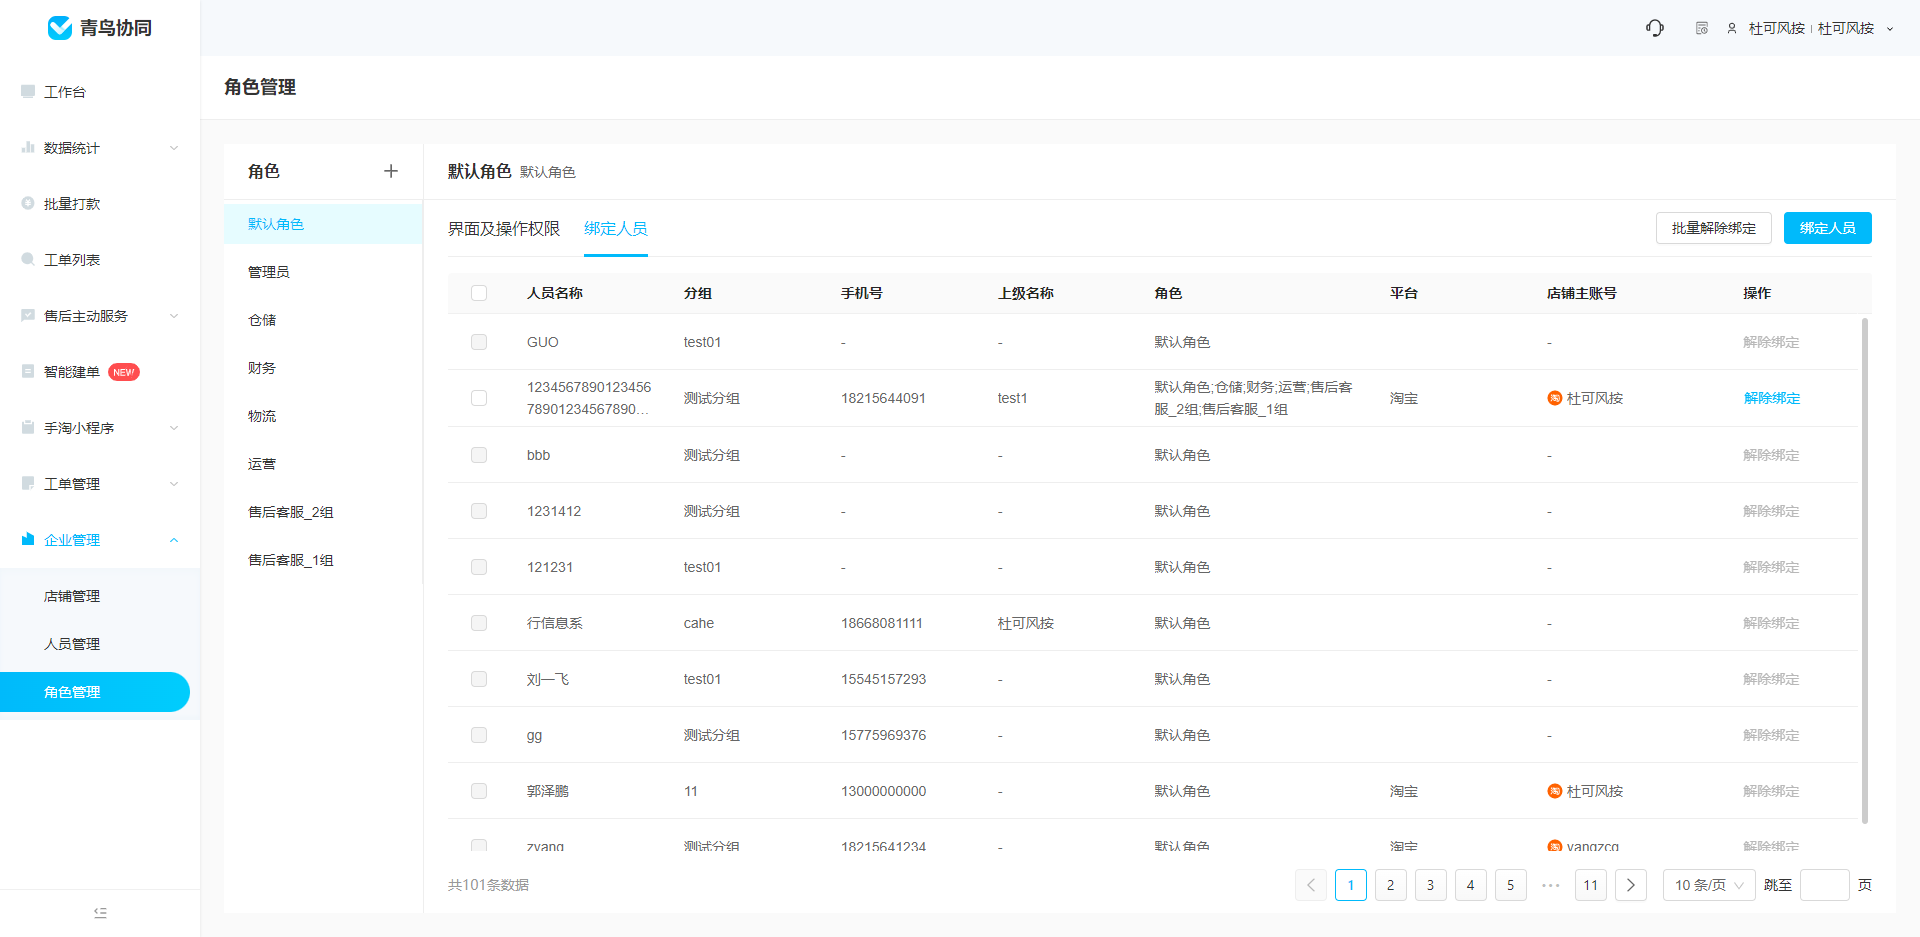Check the 郭泽鹏 row checkbox
Screen dimensions: 1920x937
point(479,791)
